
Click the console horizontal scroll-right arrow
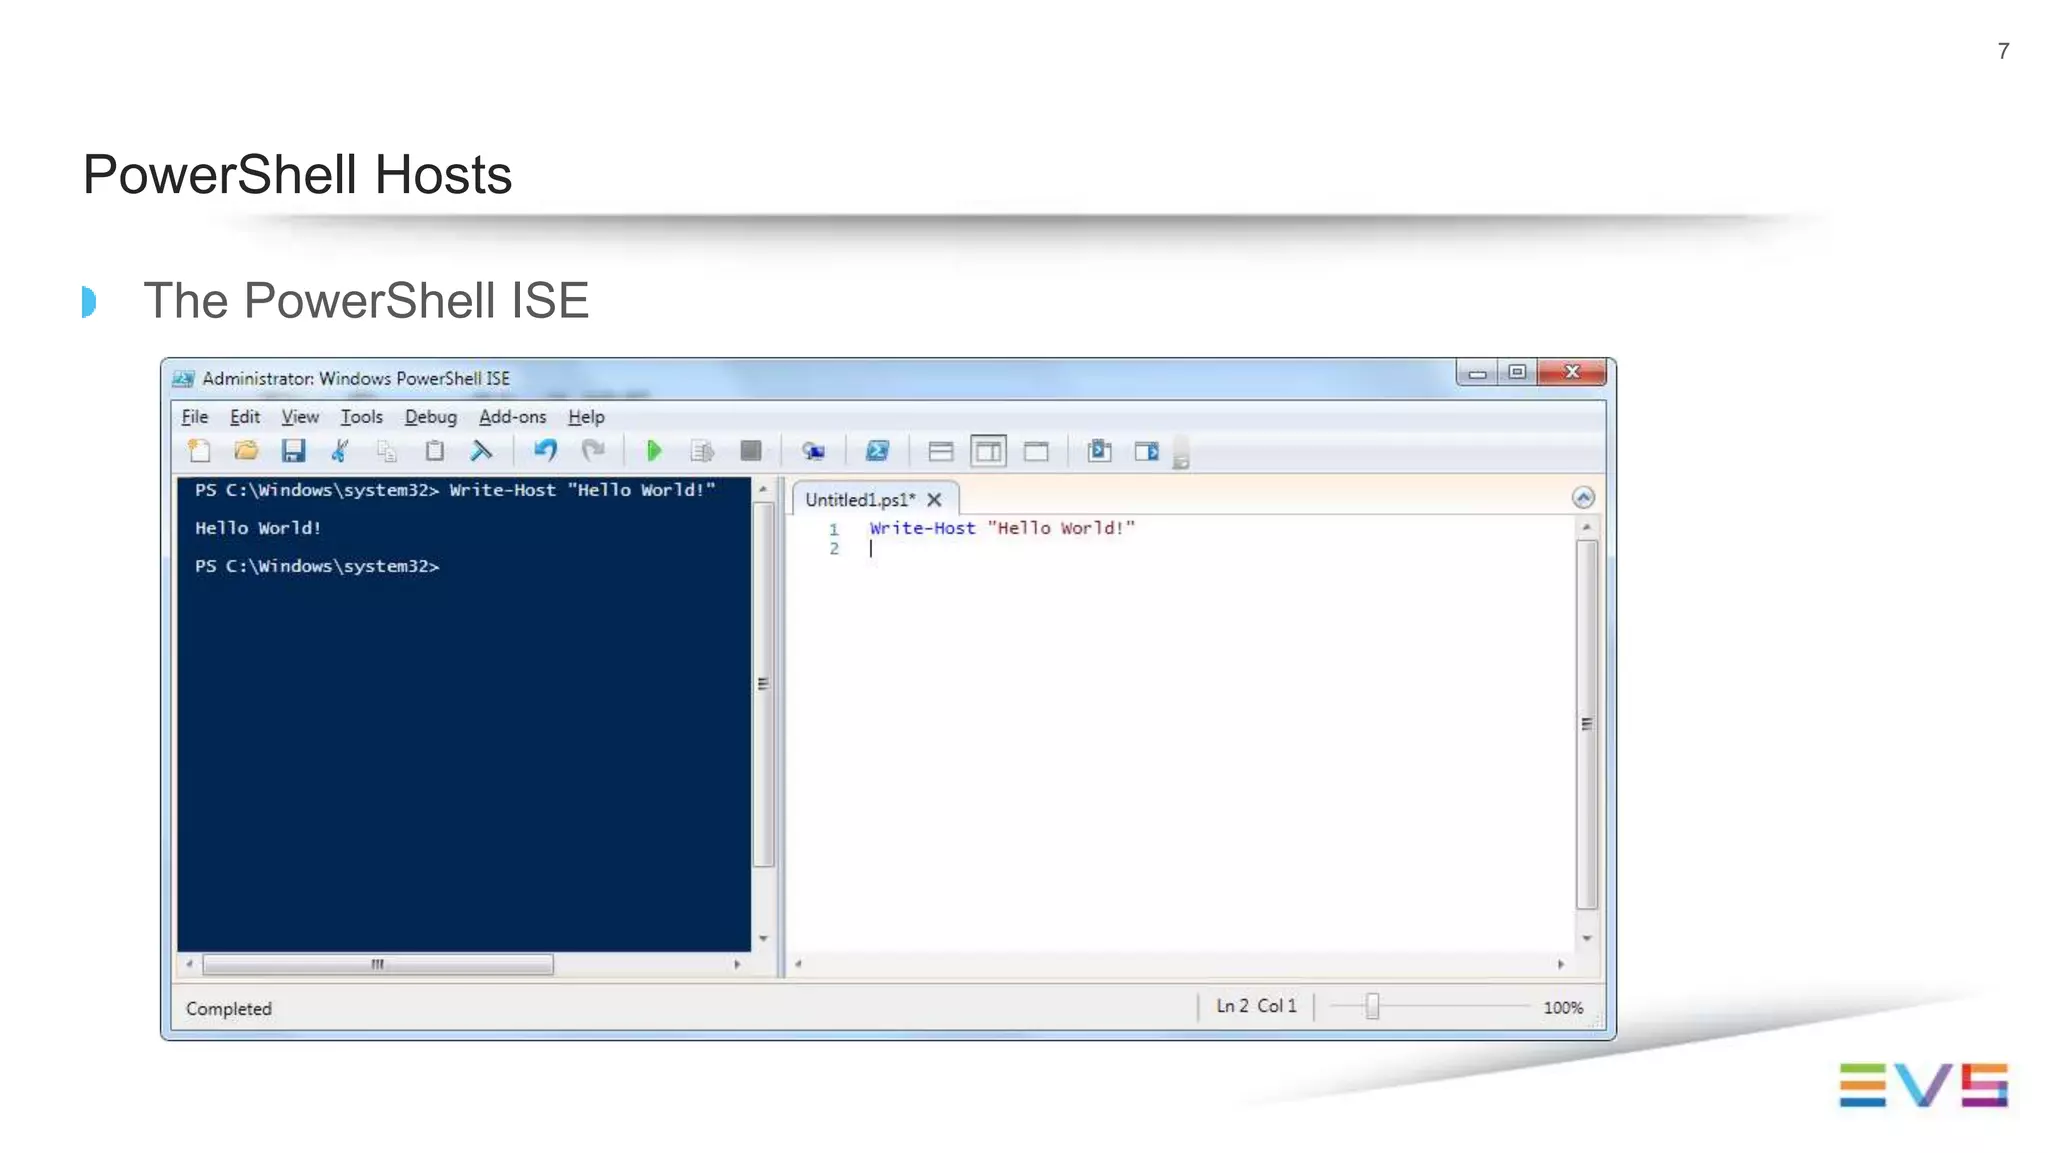737,965
